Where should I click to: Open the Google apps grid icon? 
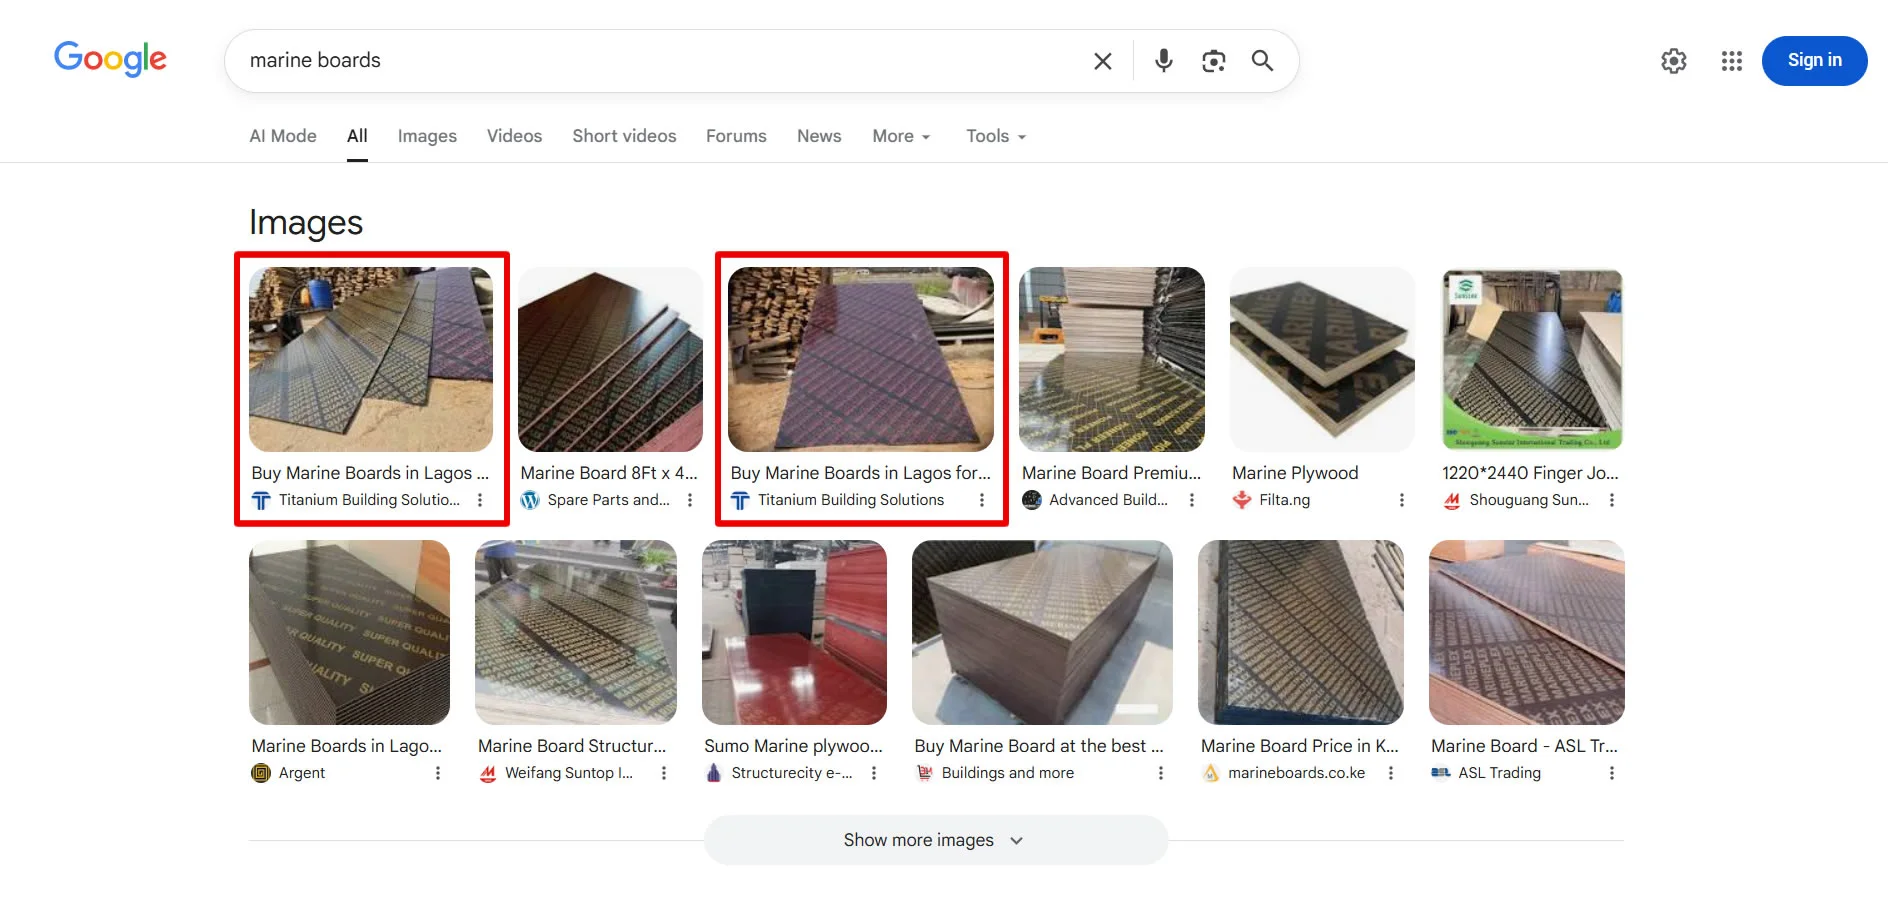(1731, 61)
